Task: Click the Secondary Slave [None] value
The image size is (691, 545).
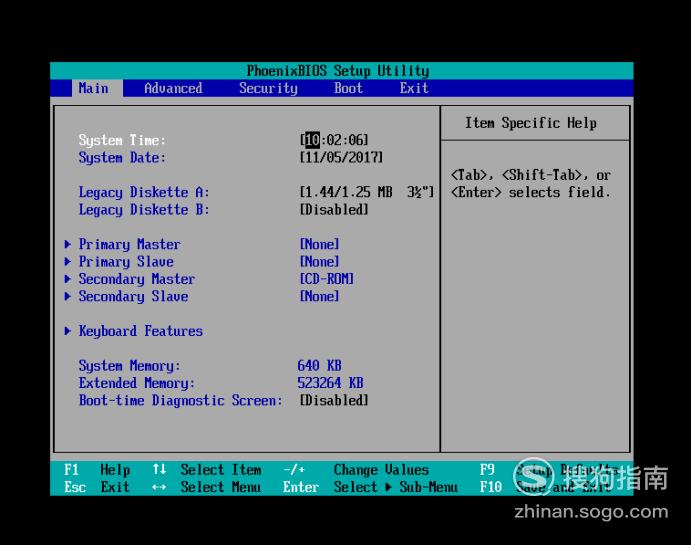Action: point(319,297)
